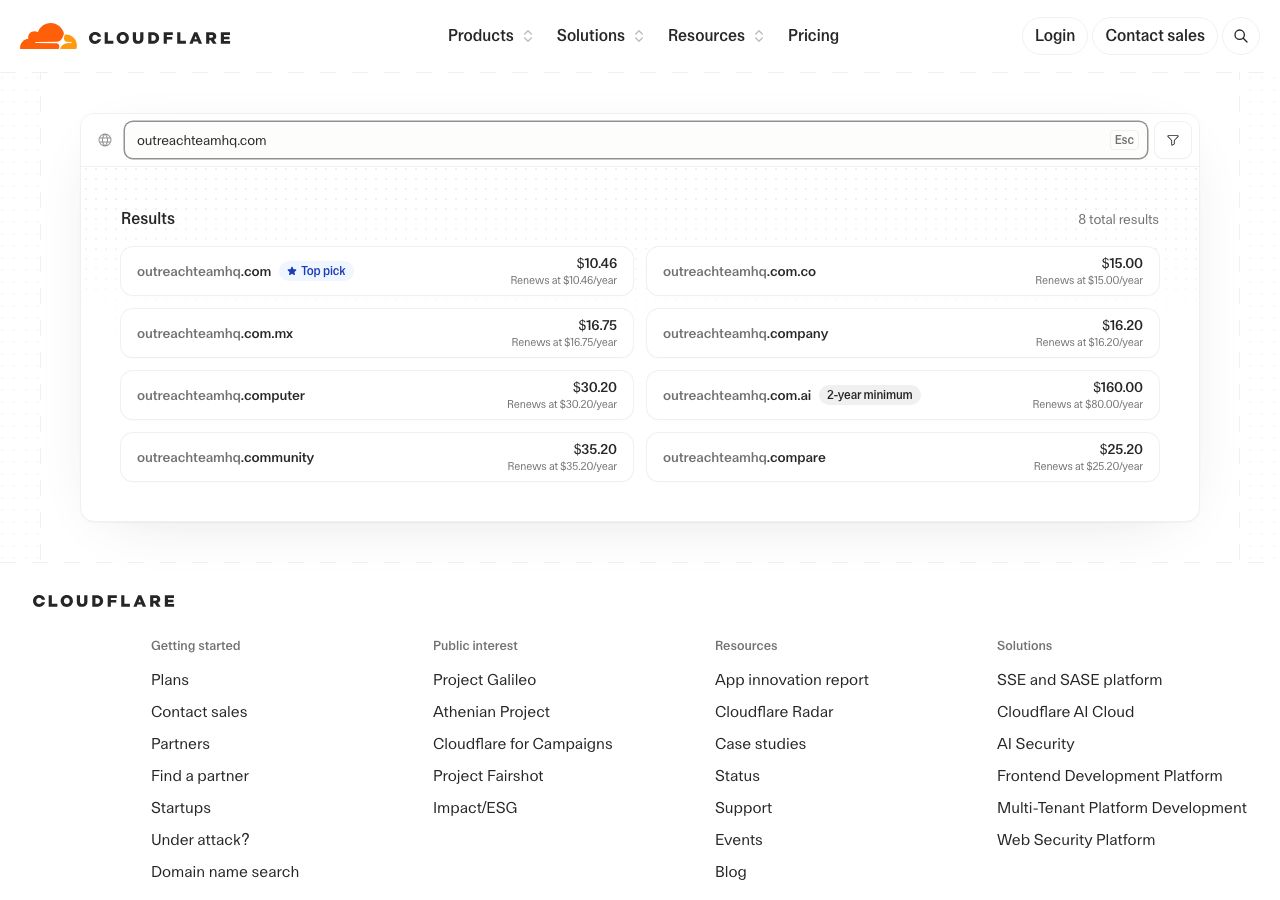Select the outreachteamhq.community domain

(x=377, y=457)
